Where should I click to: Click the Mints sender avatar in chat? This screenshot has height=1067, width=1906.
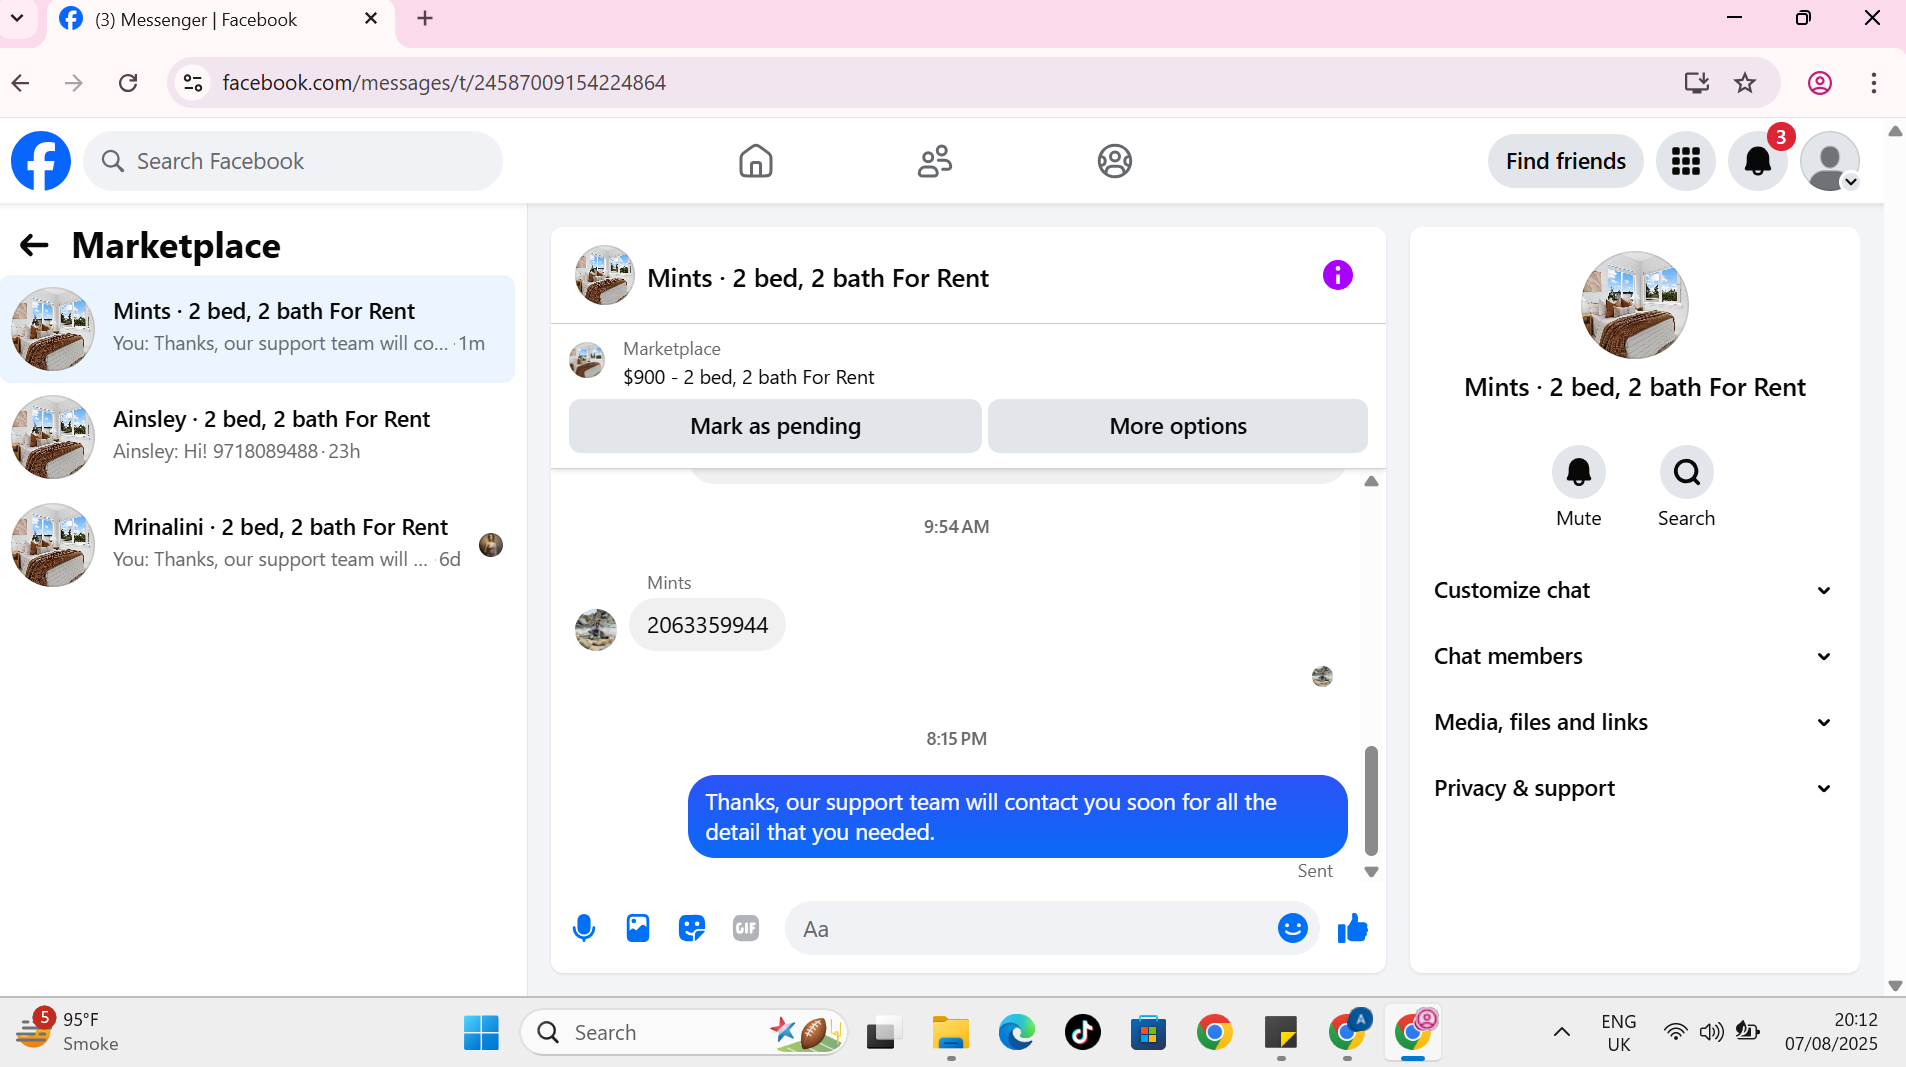point(596,630)
